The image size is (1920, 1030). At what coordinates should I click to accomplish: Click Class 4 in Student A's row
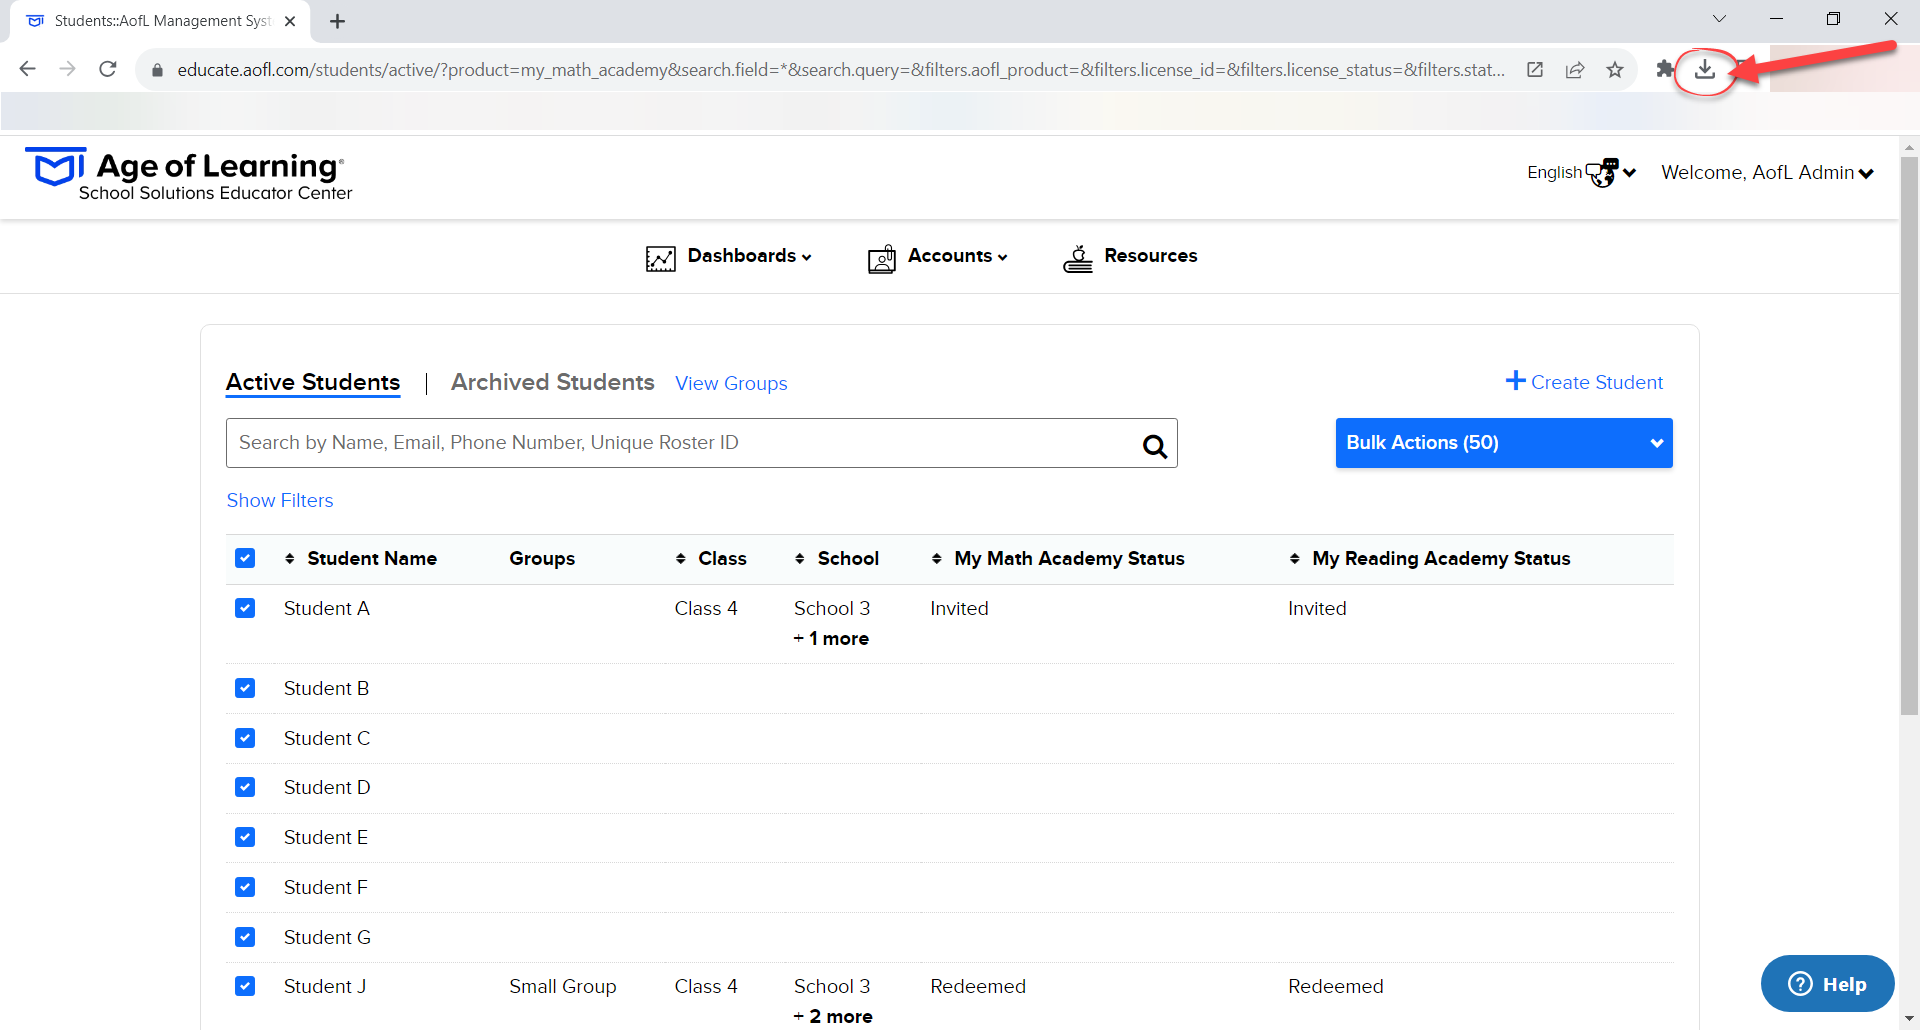coord(706,608)
